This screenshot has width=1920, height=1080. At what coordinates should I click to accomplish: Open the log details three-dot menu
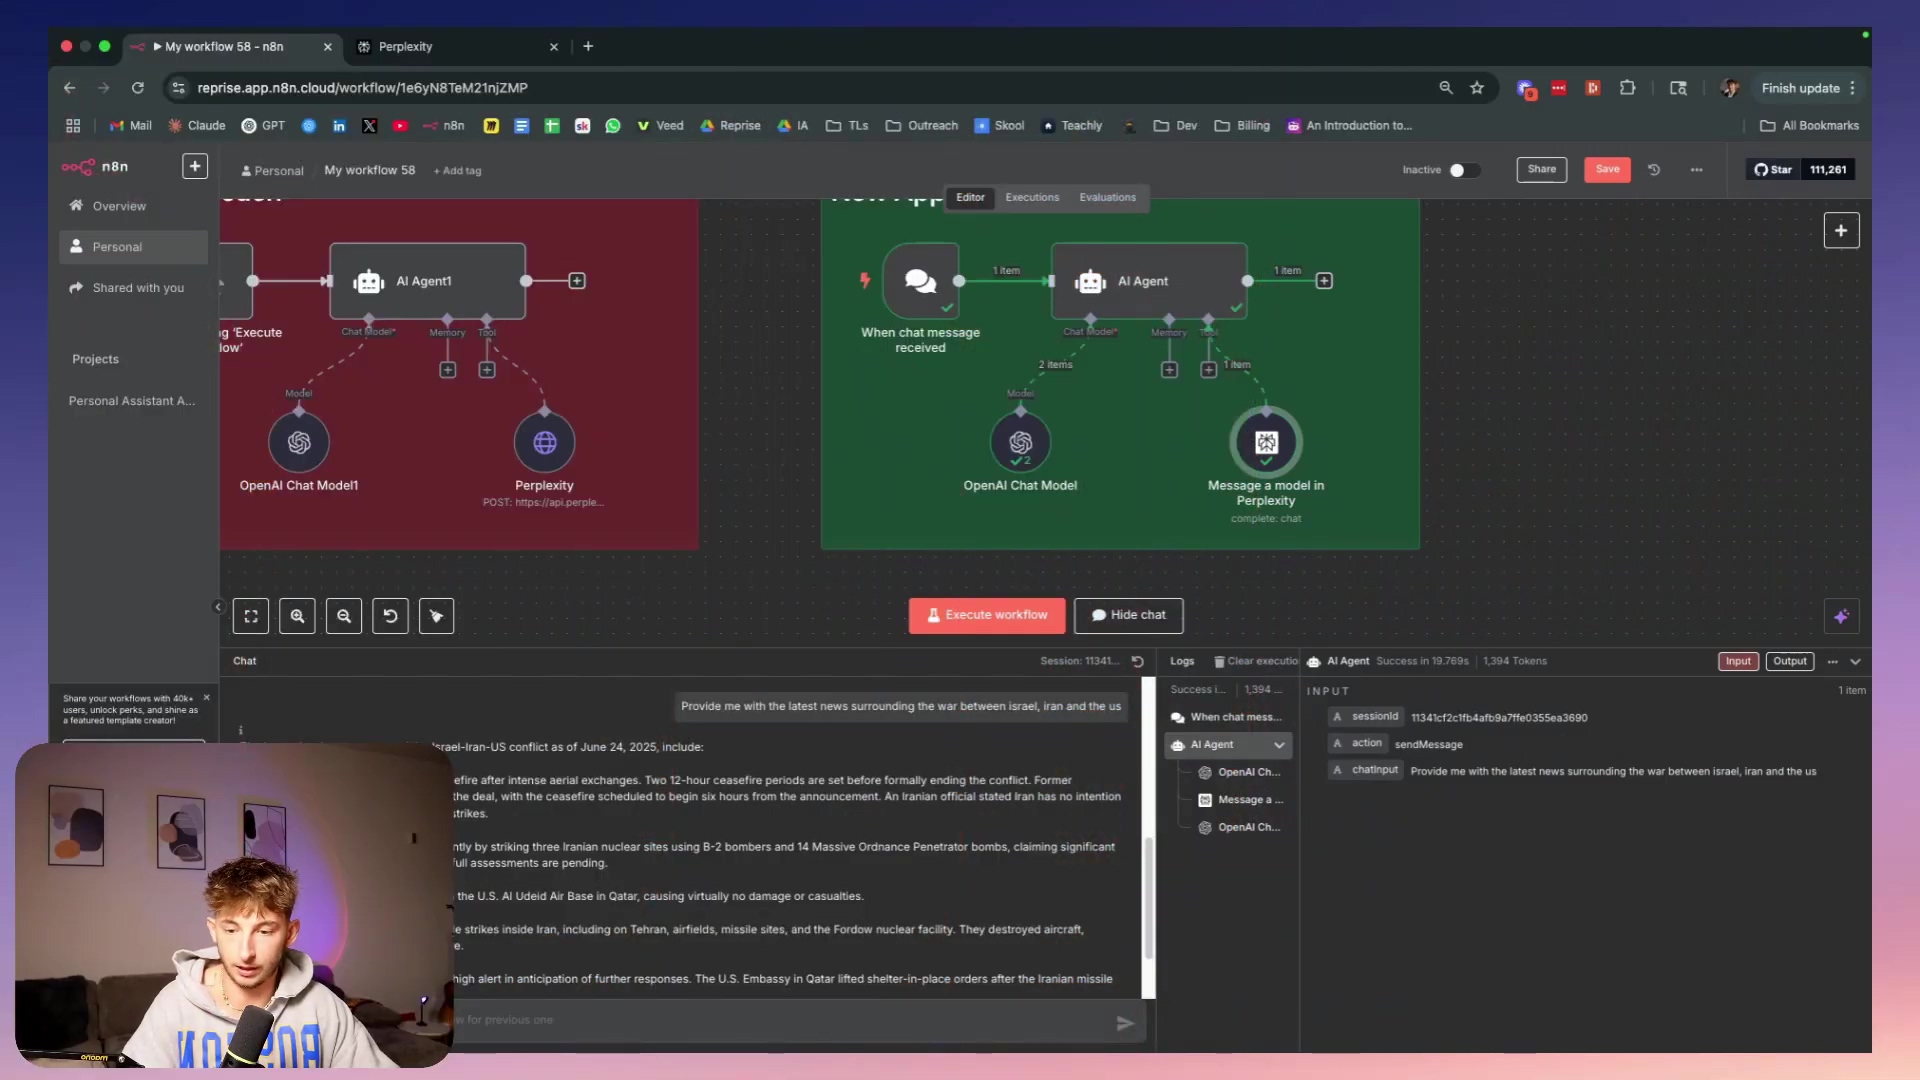pos(1832,662)
